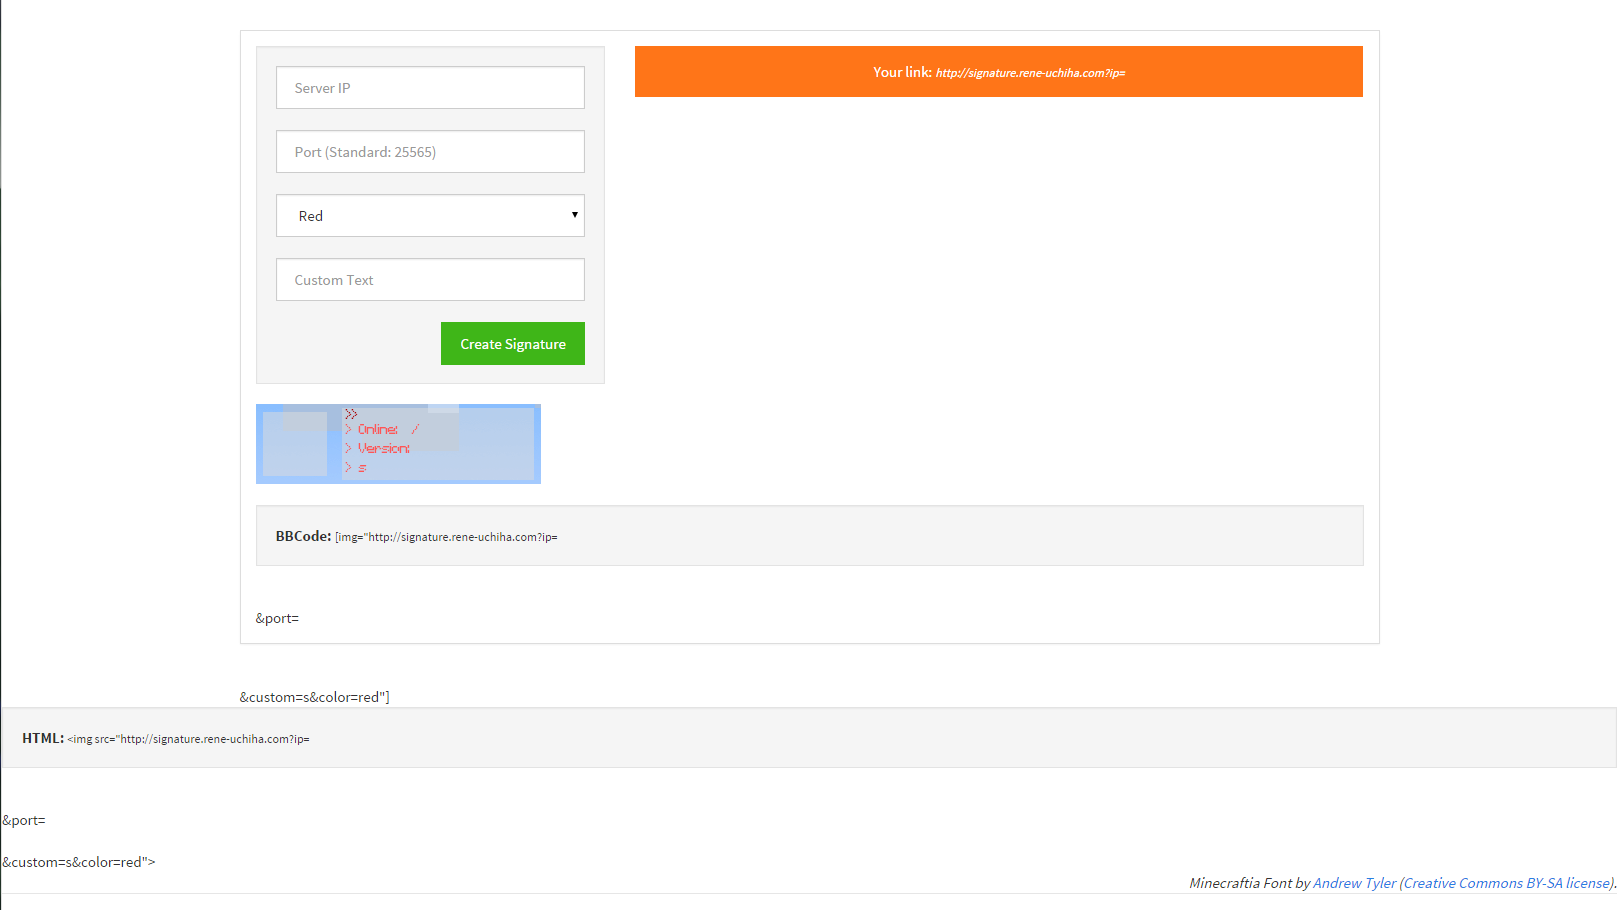Click the "HTML:" label
Viewport: 1617px width, 910px height.
pos(43,738)
